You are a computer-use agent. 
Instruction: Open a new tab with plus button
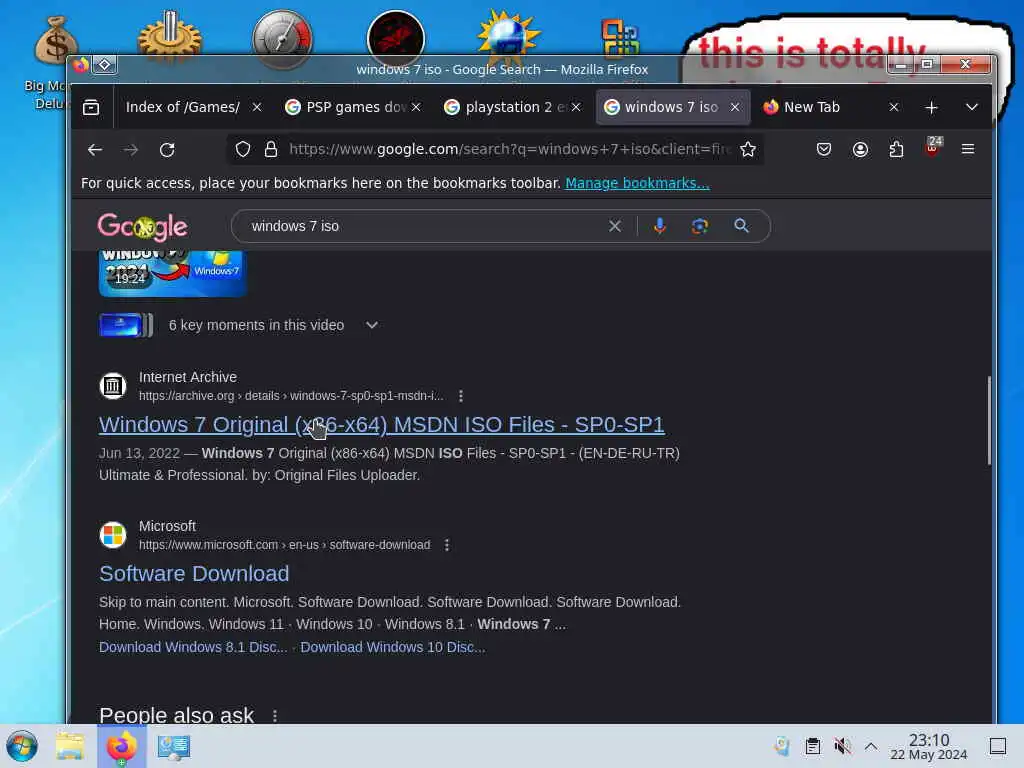click(x=931, y=107)
